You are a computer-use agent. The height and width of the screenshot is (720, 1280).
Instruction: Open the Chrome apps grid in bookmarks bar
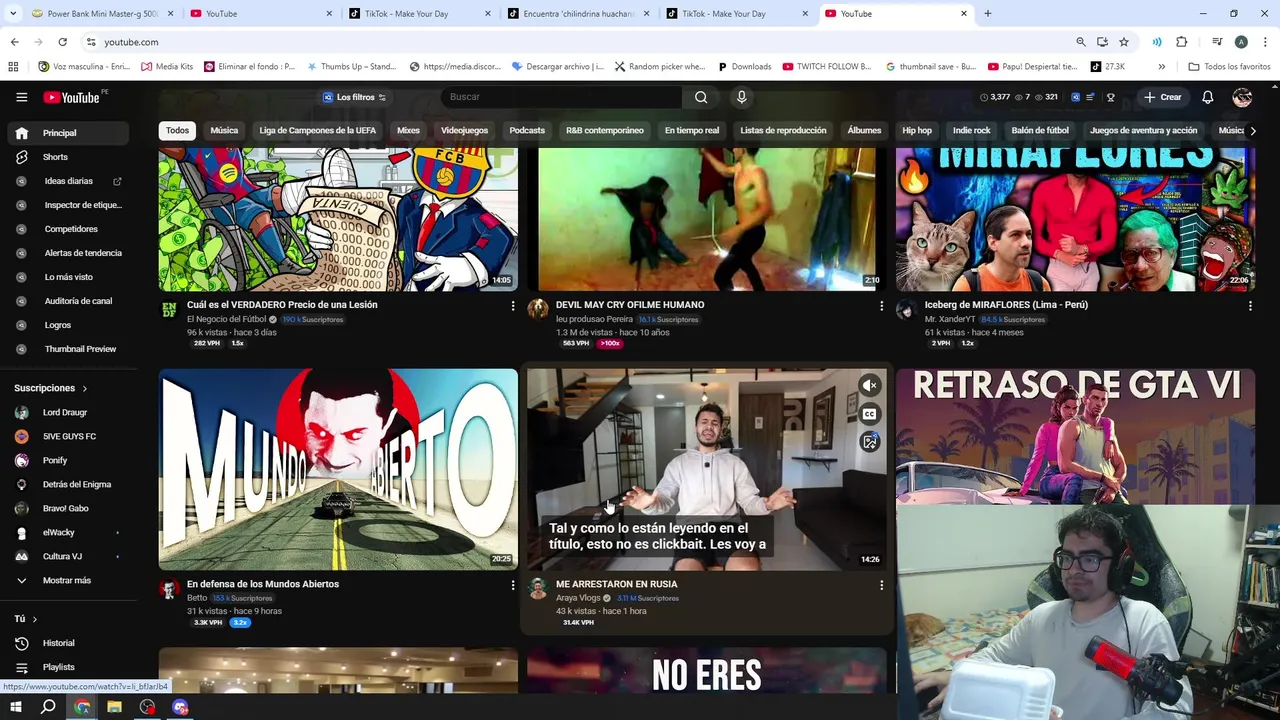[x=13, y=67]
